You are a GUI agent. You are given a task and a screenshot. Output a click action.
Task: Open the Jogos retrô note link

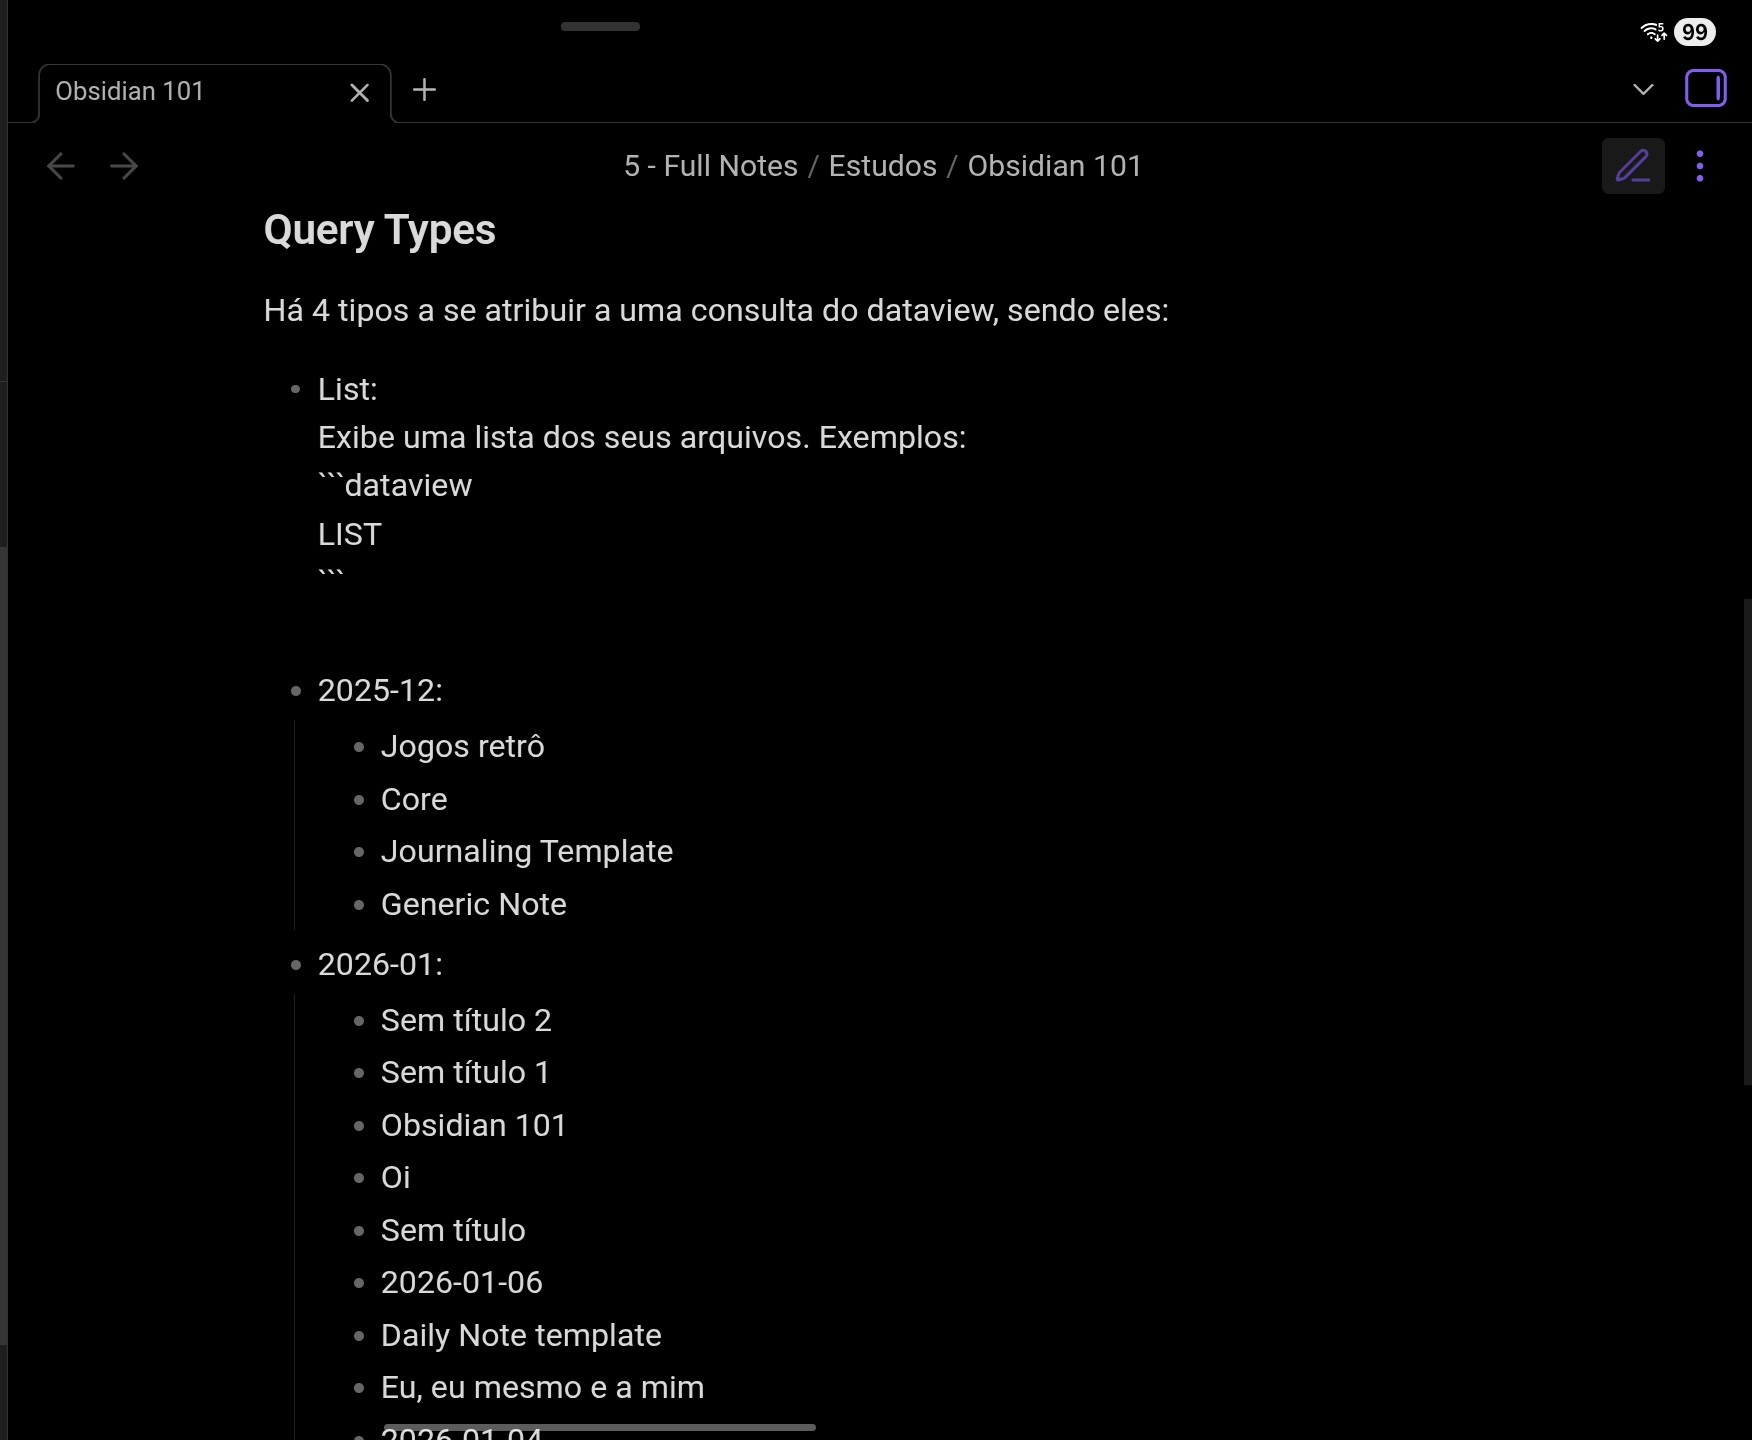click(x=462, y=747)
